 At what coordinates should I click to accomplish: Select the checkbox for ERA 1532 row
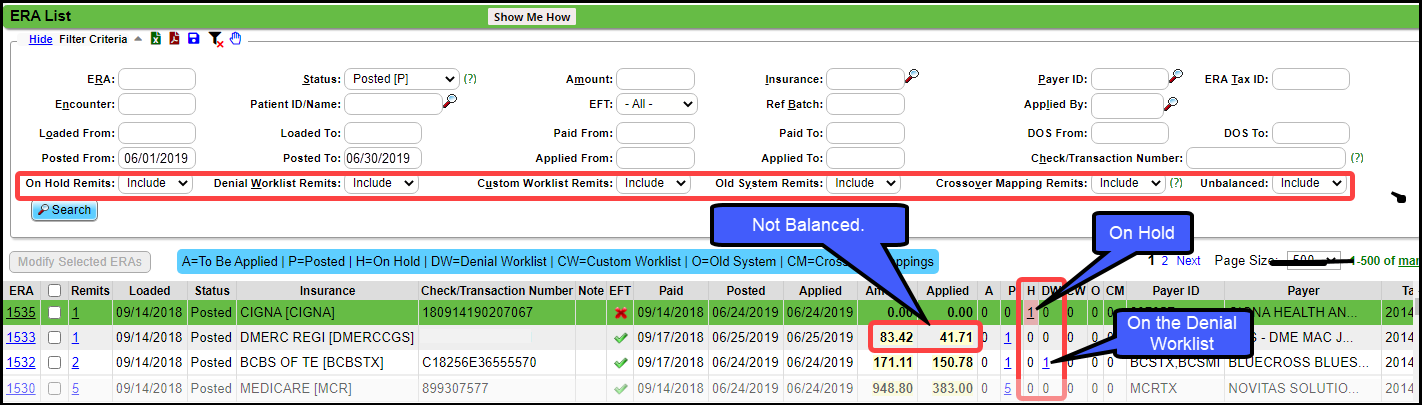click(x=54, y=362)
